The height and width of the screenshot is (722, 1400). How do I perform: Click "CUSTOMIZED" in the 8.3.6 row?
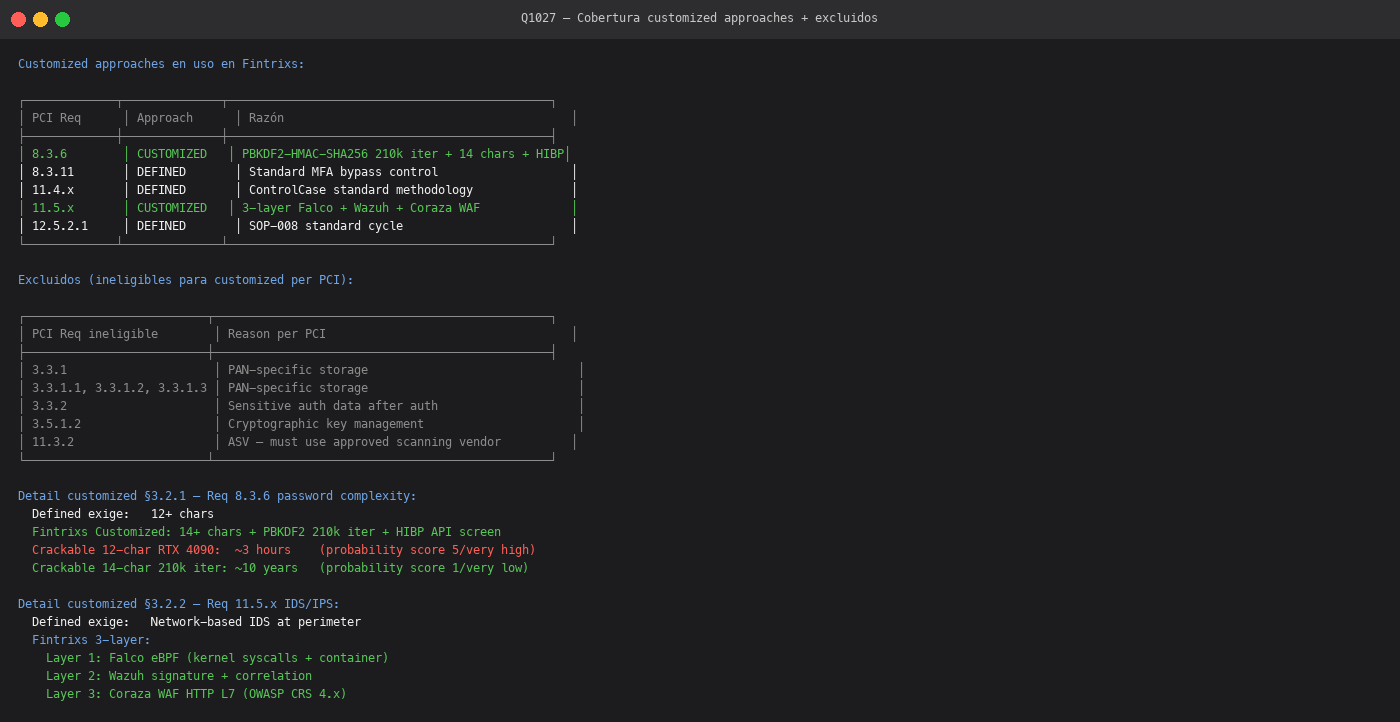(x=172, y=154)
